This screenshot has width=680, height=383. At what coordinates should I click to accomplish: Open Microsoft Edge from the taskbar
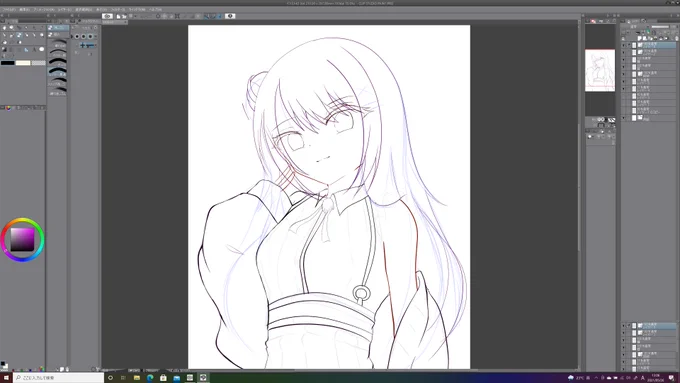[150, 378]
